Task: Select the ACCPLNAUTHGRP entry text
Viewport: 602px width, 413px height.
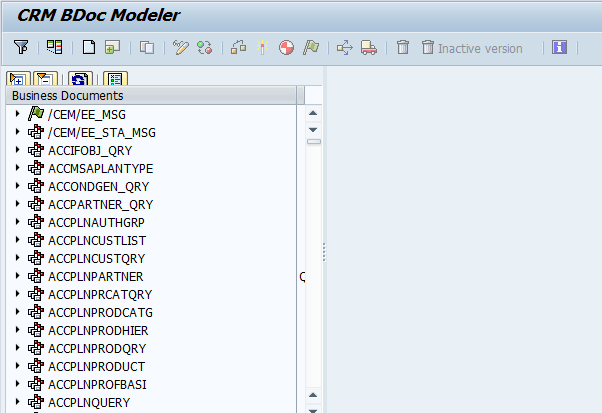Action: click(x=96, y=223)
